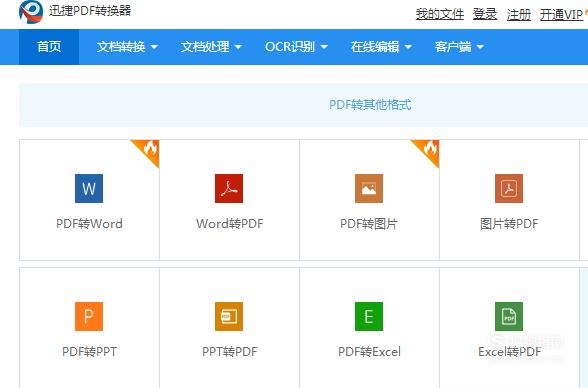
Task: Click the PDF转图片 label text
Action: (369, 224)
